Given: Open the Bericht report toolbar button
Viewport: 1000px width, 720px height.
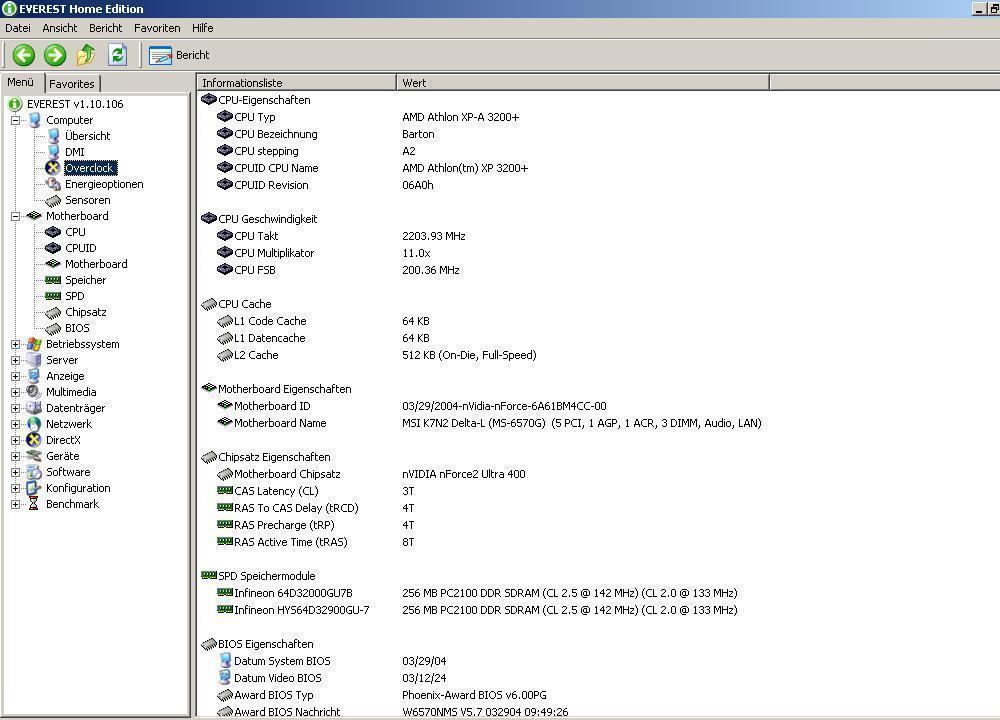Looking at the screenshot, I should pos(179,55).
